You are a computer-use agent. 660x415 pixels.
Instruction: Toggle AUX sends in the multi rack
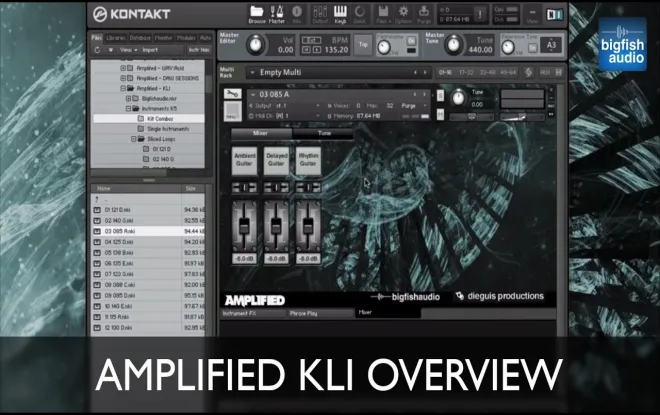point(545,72)
